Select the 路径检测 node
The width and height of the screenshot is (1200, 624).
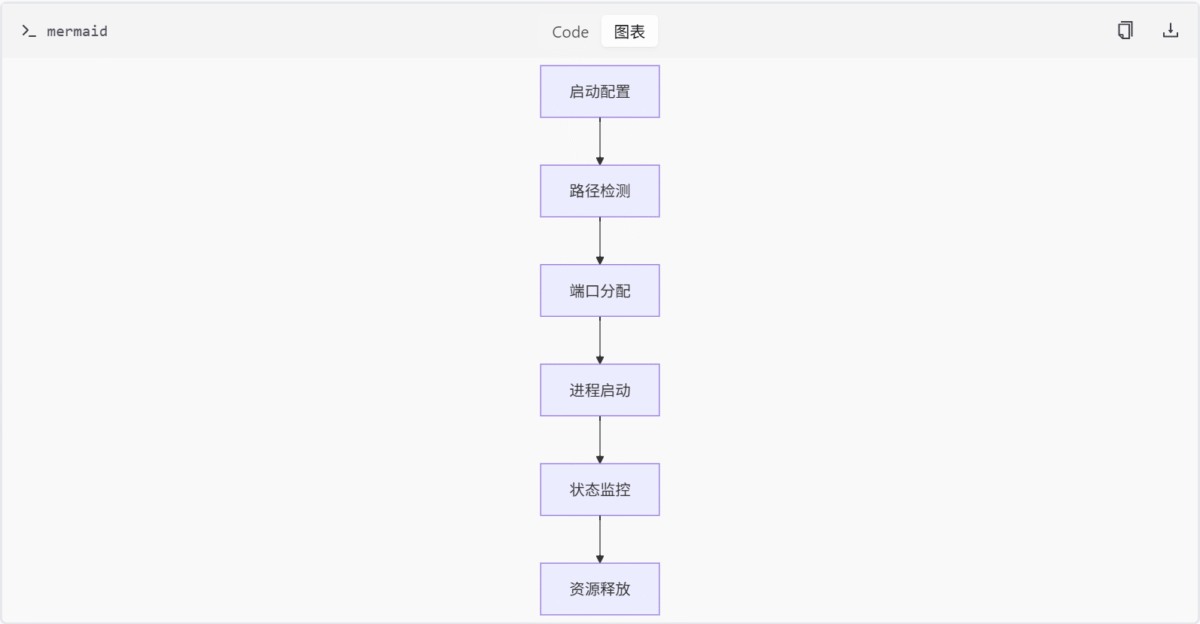[600, 190]
